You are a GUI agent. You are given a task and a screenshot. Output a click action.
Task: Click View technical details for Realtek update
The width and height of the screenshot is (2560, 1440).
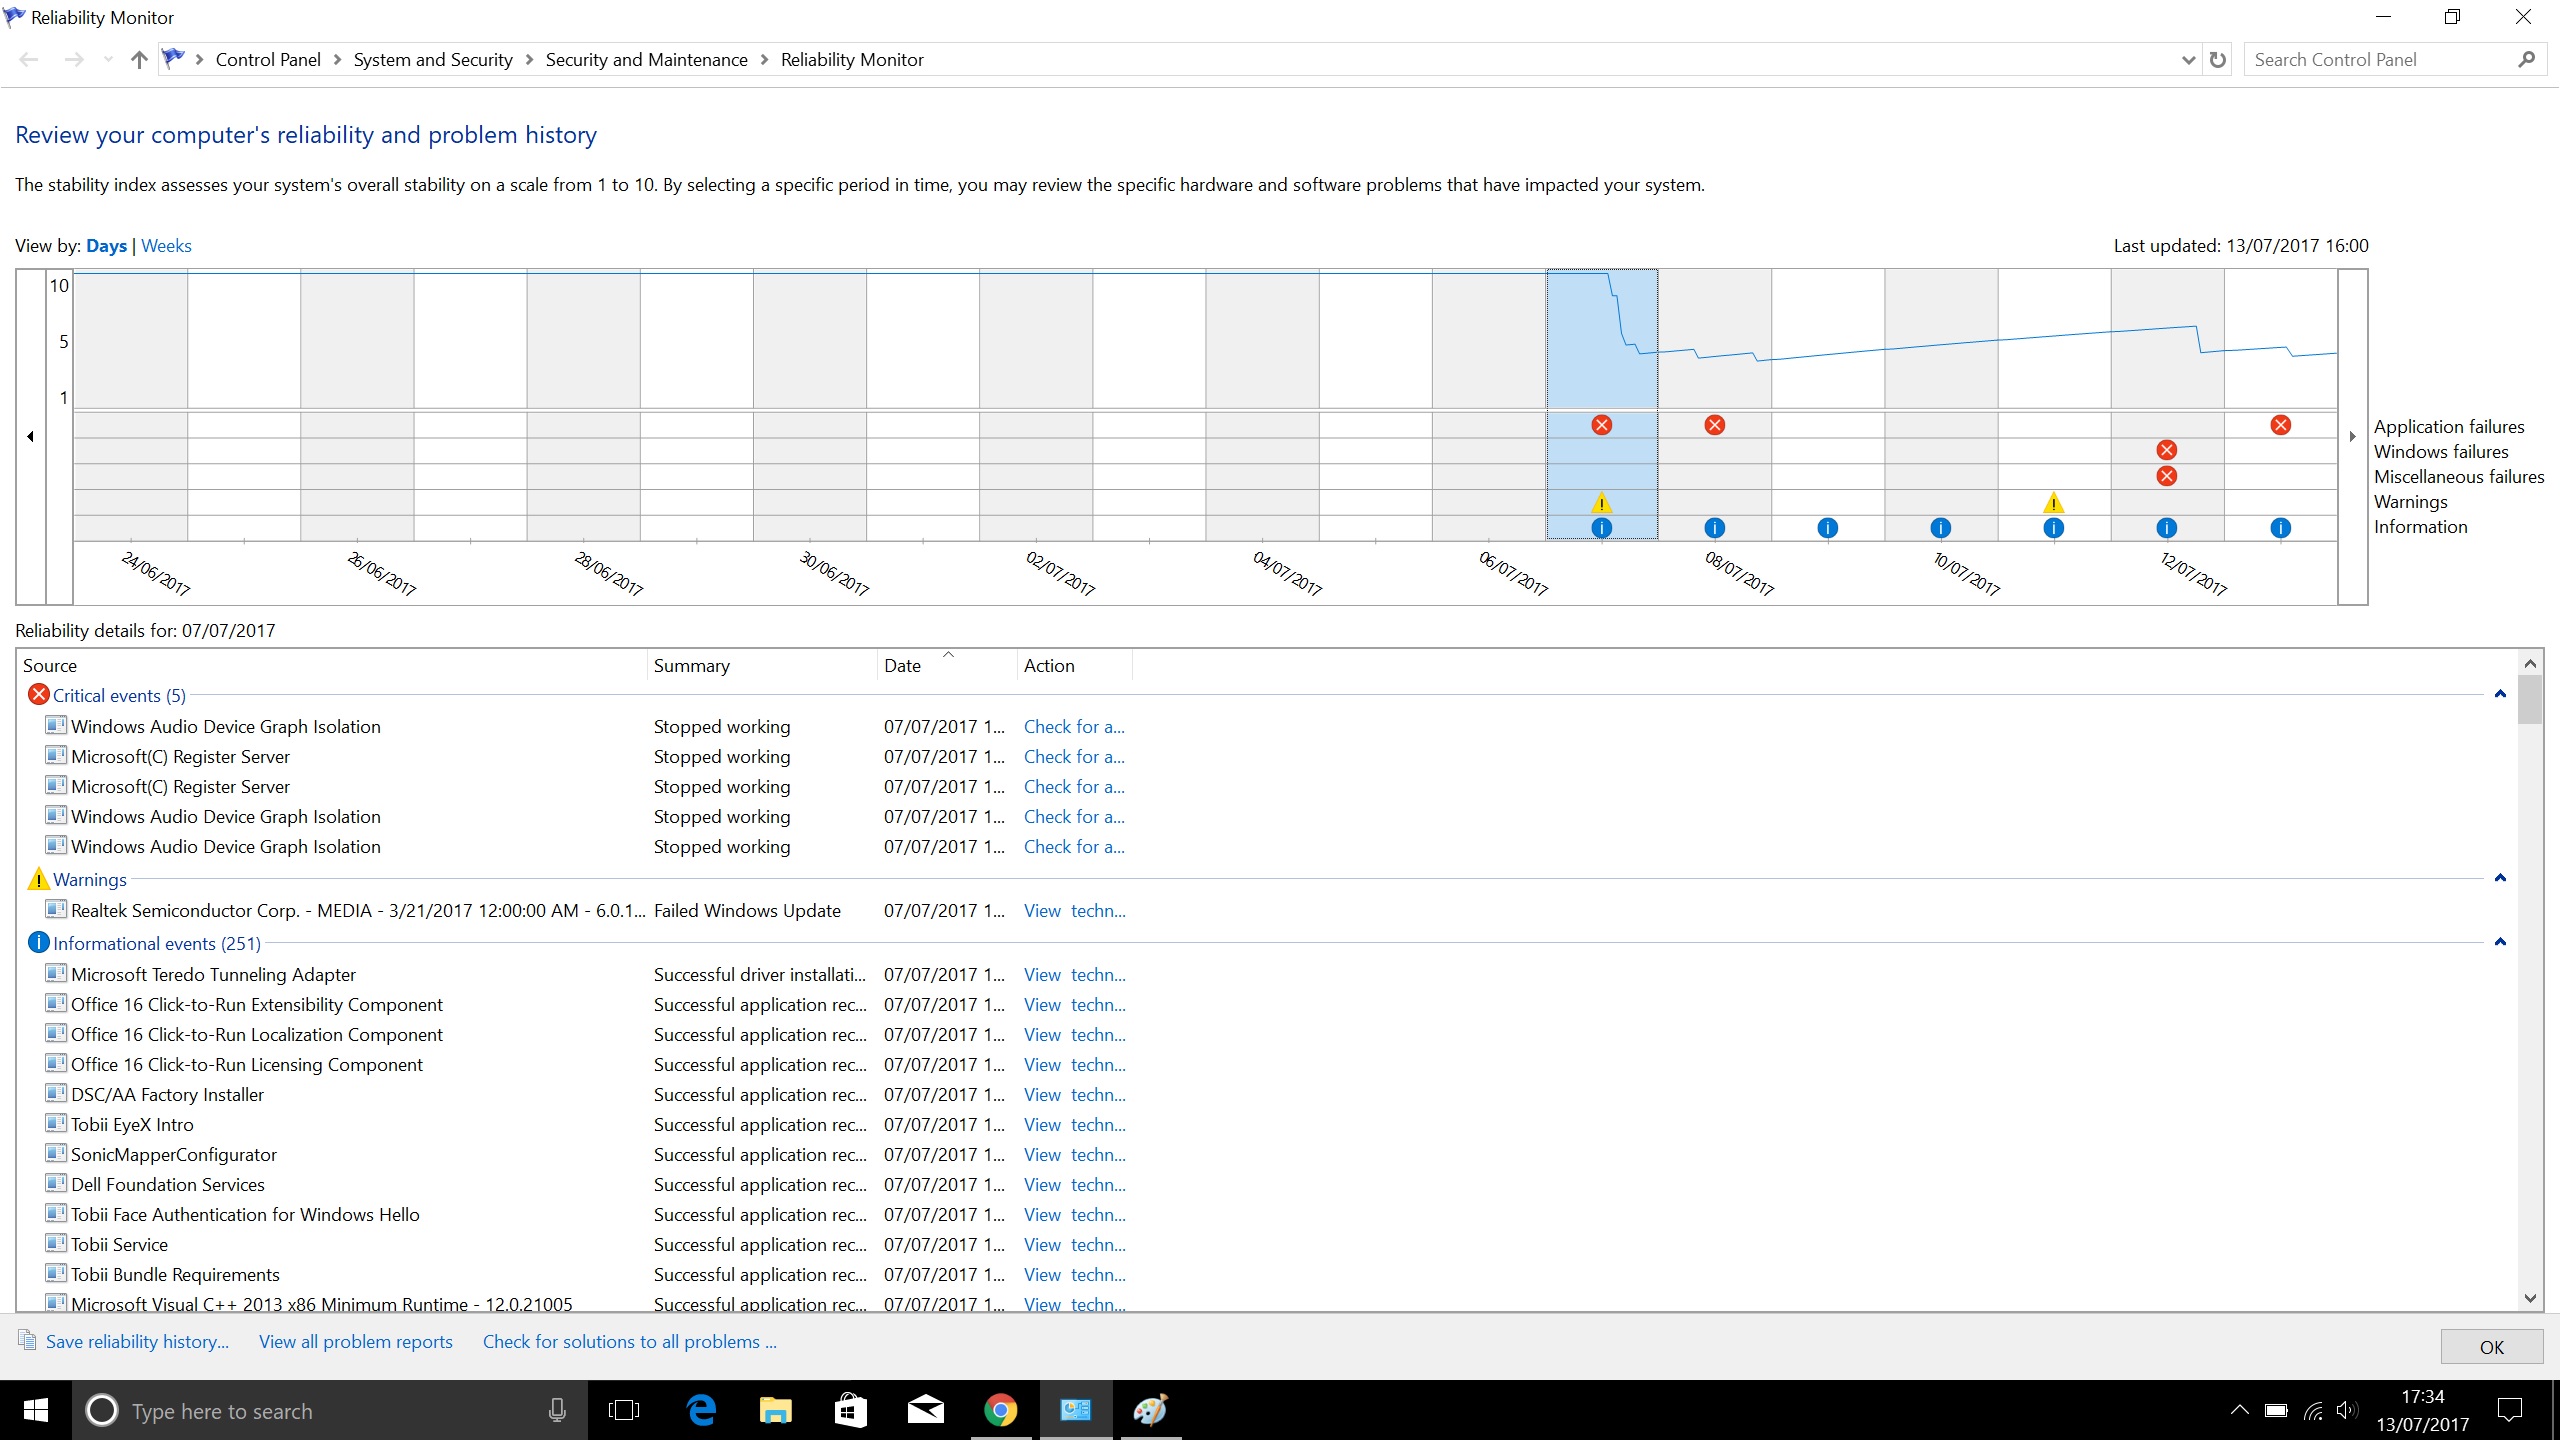click(1075, 911)
